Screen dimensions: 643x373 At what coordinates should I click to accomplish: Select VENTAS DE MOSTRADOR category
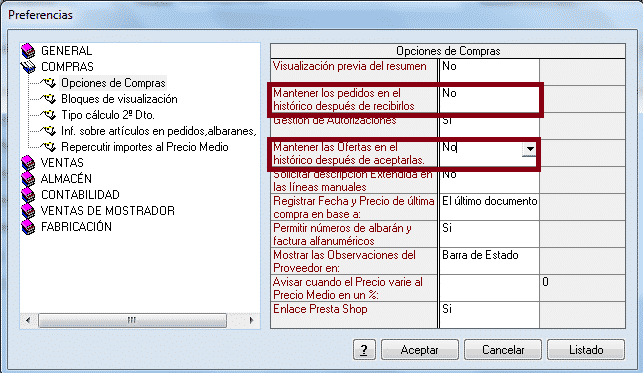coord(108,211)
